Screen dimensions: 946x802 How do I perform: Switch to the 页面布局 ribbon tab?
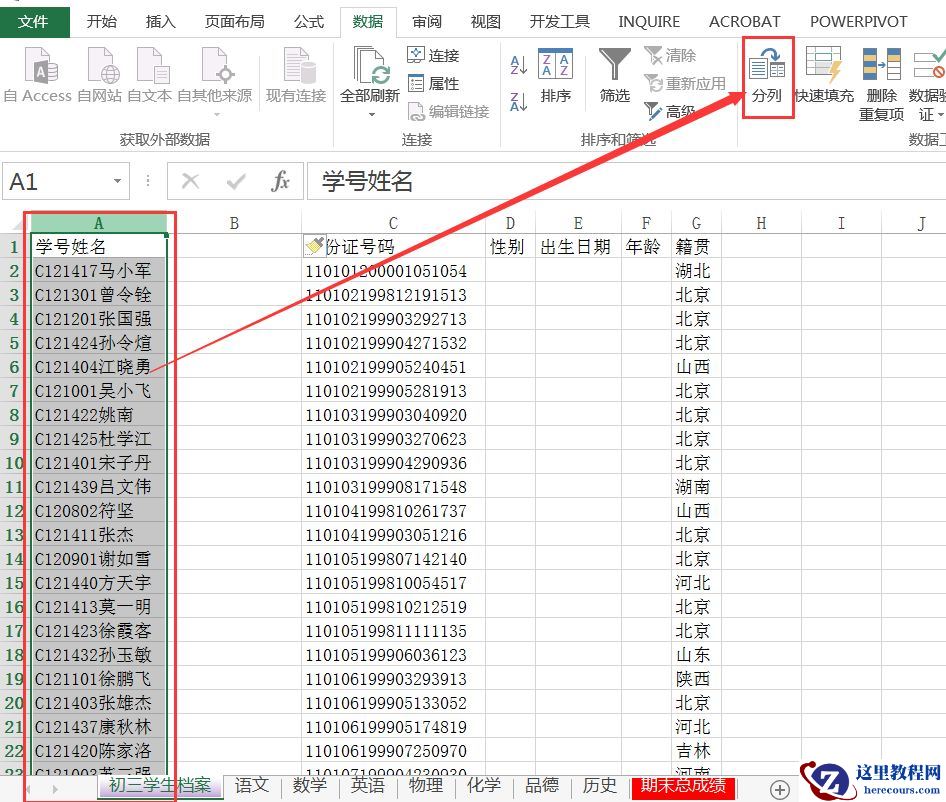[234, 22]
